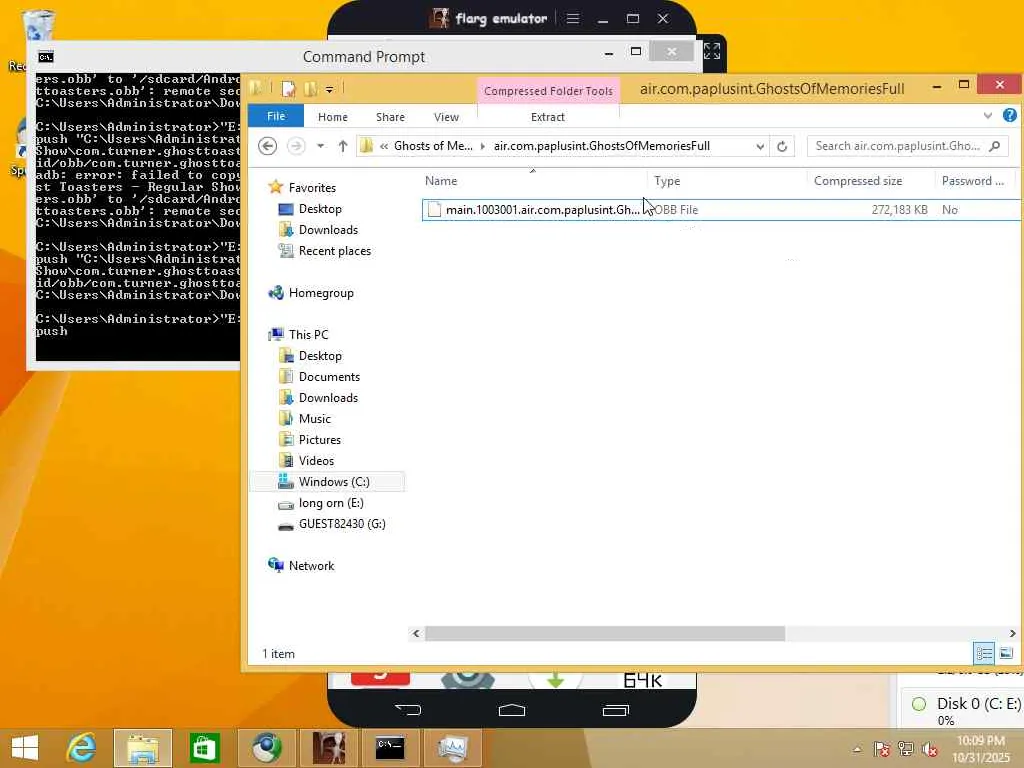Click the Command Prompt title bar icon
Screen dimensions: 1024x768
click(x=45, y=57)
